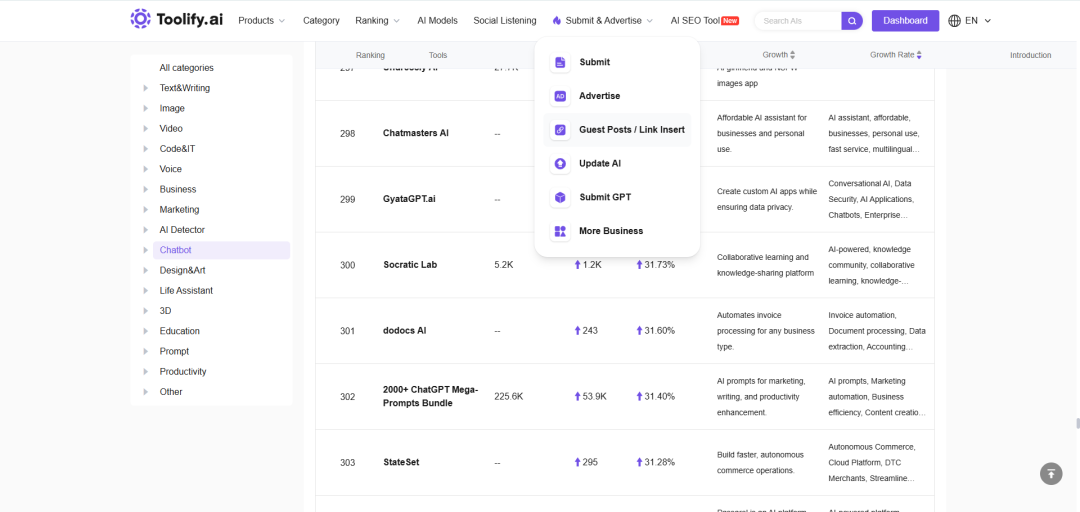Click the Search AIs input field
The image size is (1080, 512).
point(798,21)
